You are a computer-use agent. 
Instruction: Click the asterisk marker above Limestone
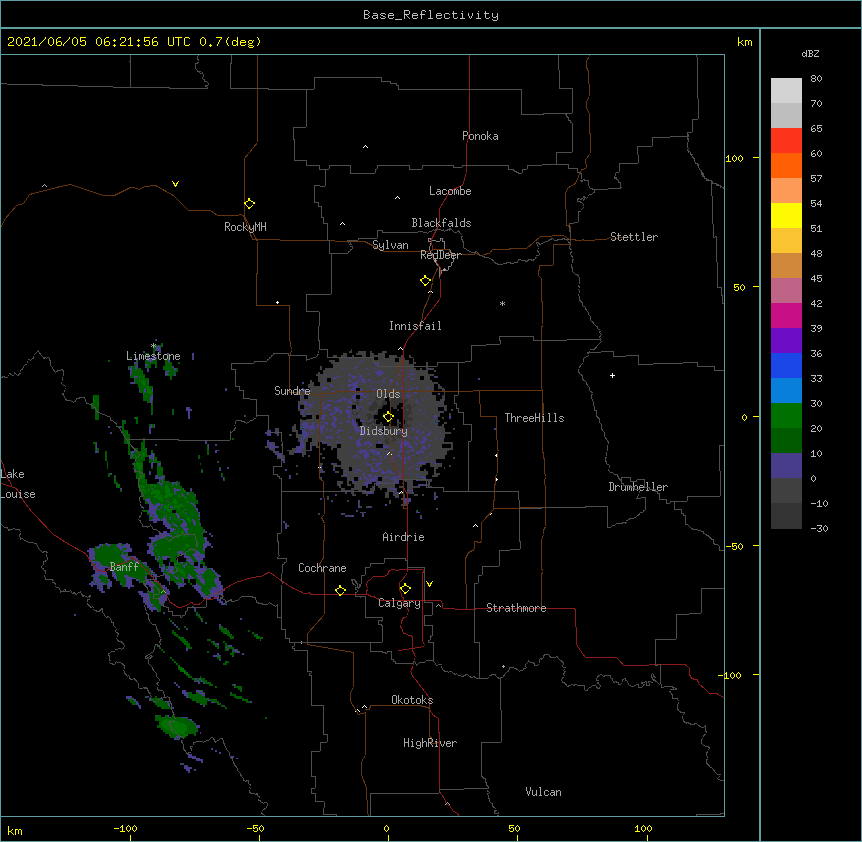[x=154, y=346]
